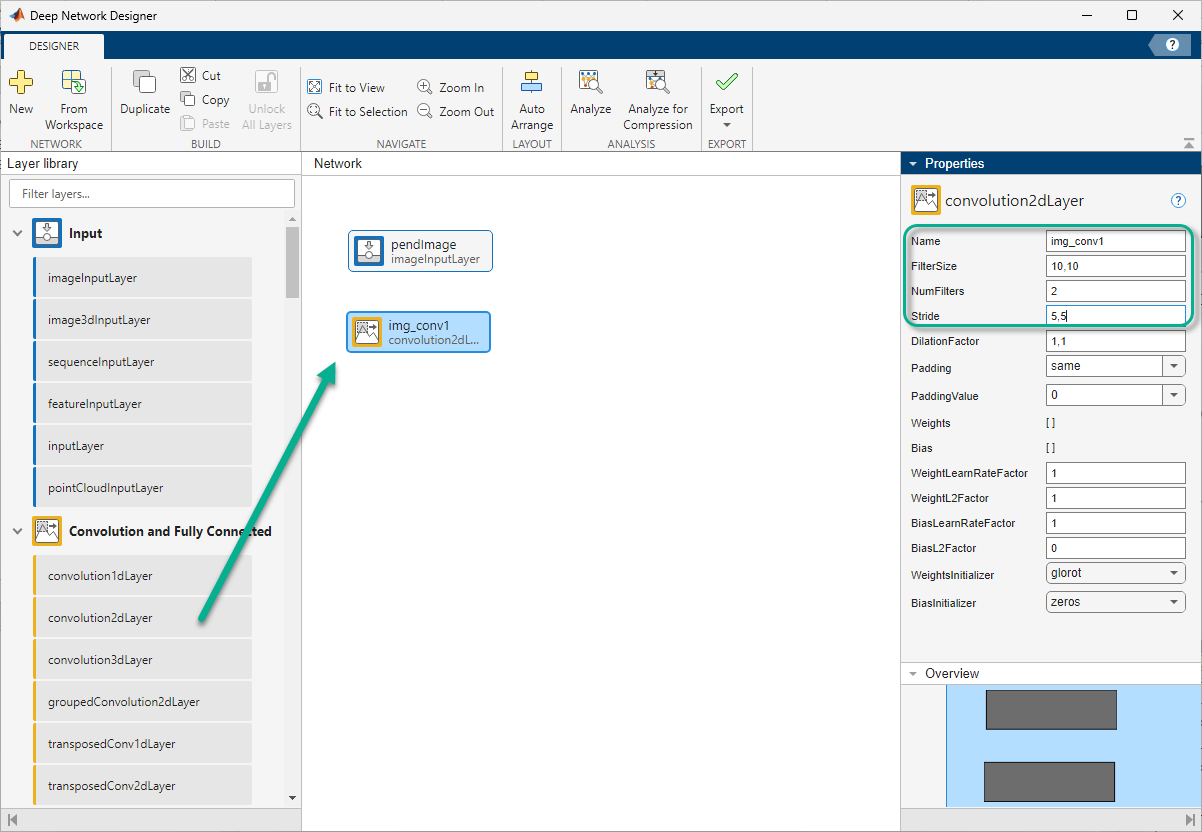Click the Paste toolbar item
This screenshot has width=1202, height=832.
(x=205, y=124)
